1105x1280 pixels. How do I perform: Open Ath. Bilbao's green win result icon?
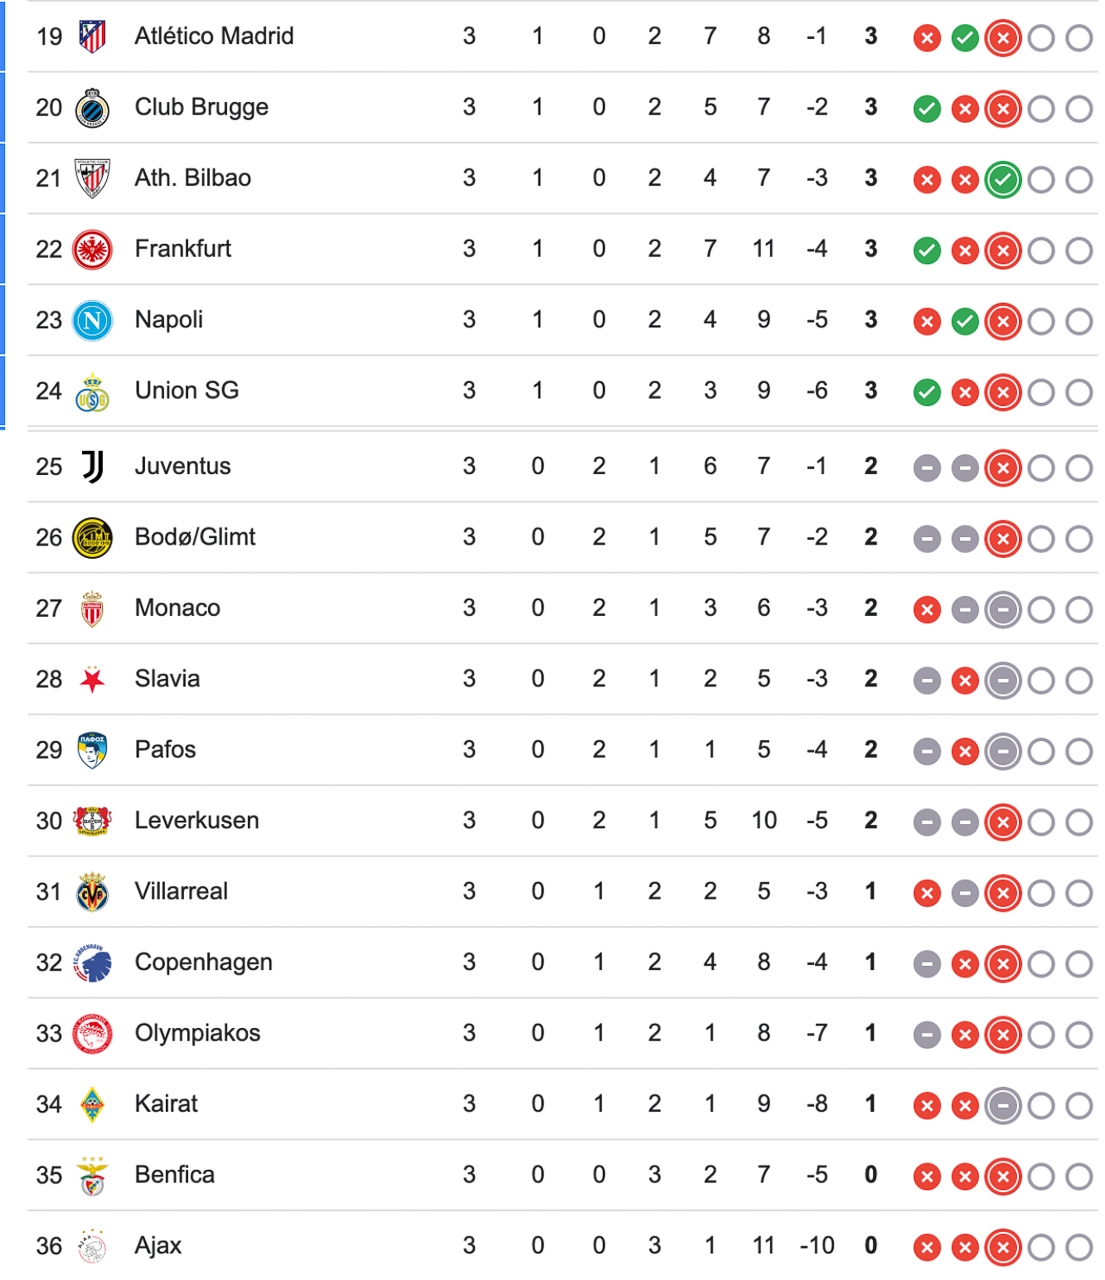tap(1002, 181)
